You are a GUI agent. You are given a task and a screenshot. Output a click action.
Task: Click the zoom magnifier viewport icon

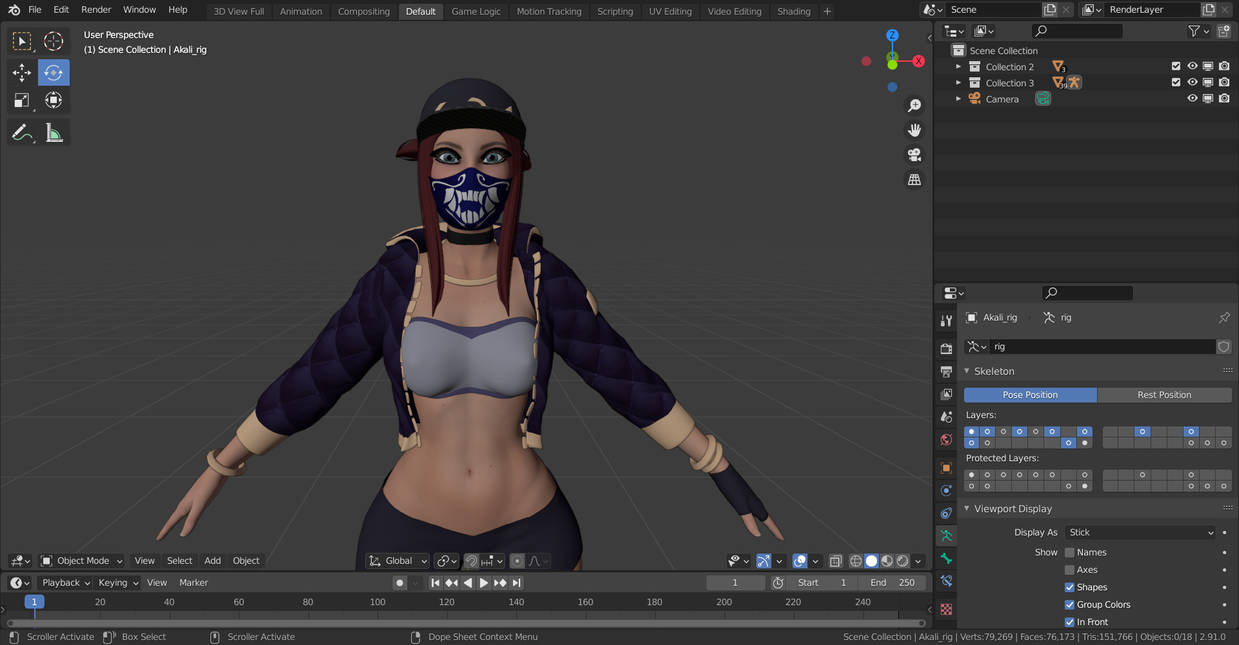click(x=914, y=106)
